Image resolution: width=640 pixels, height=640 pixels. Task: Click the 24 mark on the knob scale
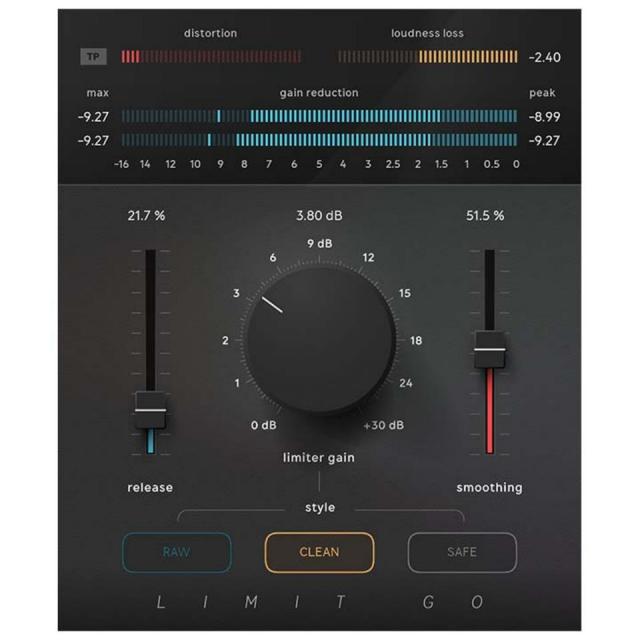point(406,383)
